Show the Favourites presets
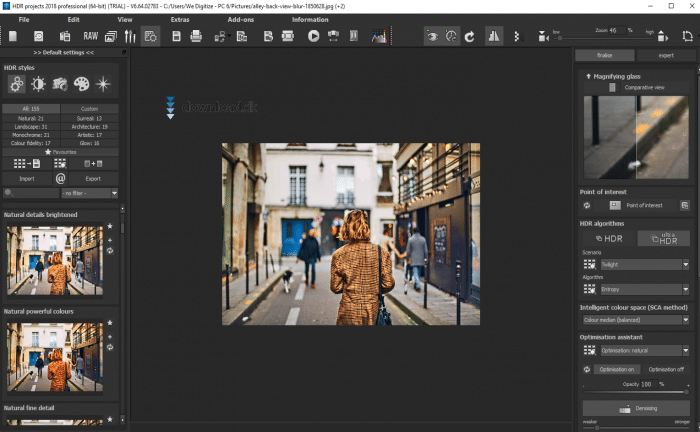The height and width of the screenshot is (432, 700). coord(60,152)
